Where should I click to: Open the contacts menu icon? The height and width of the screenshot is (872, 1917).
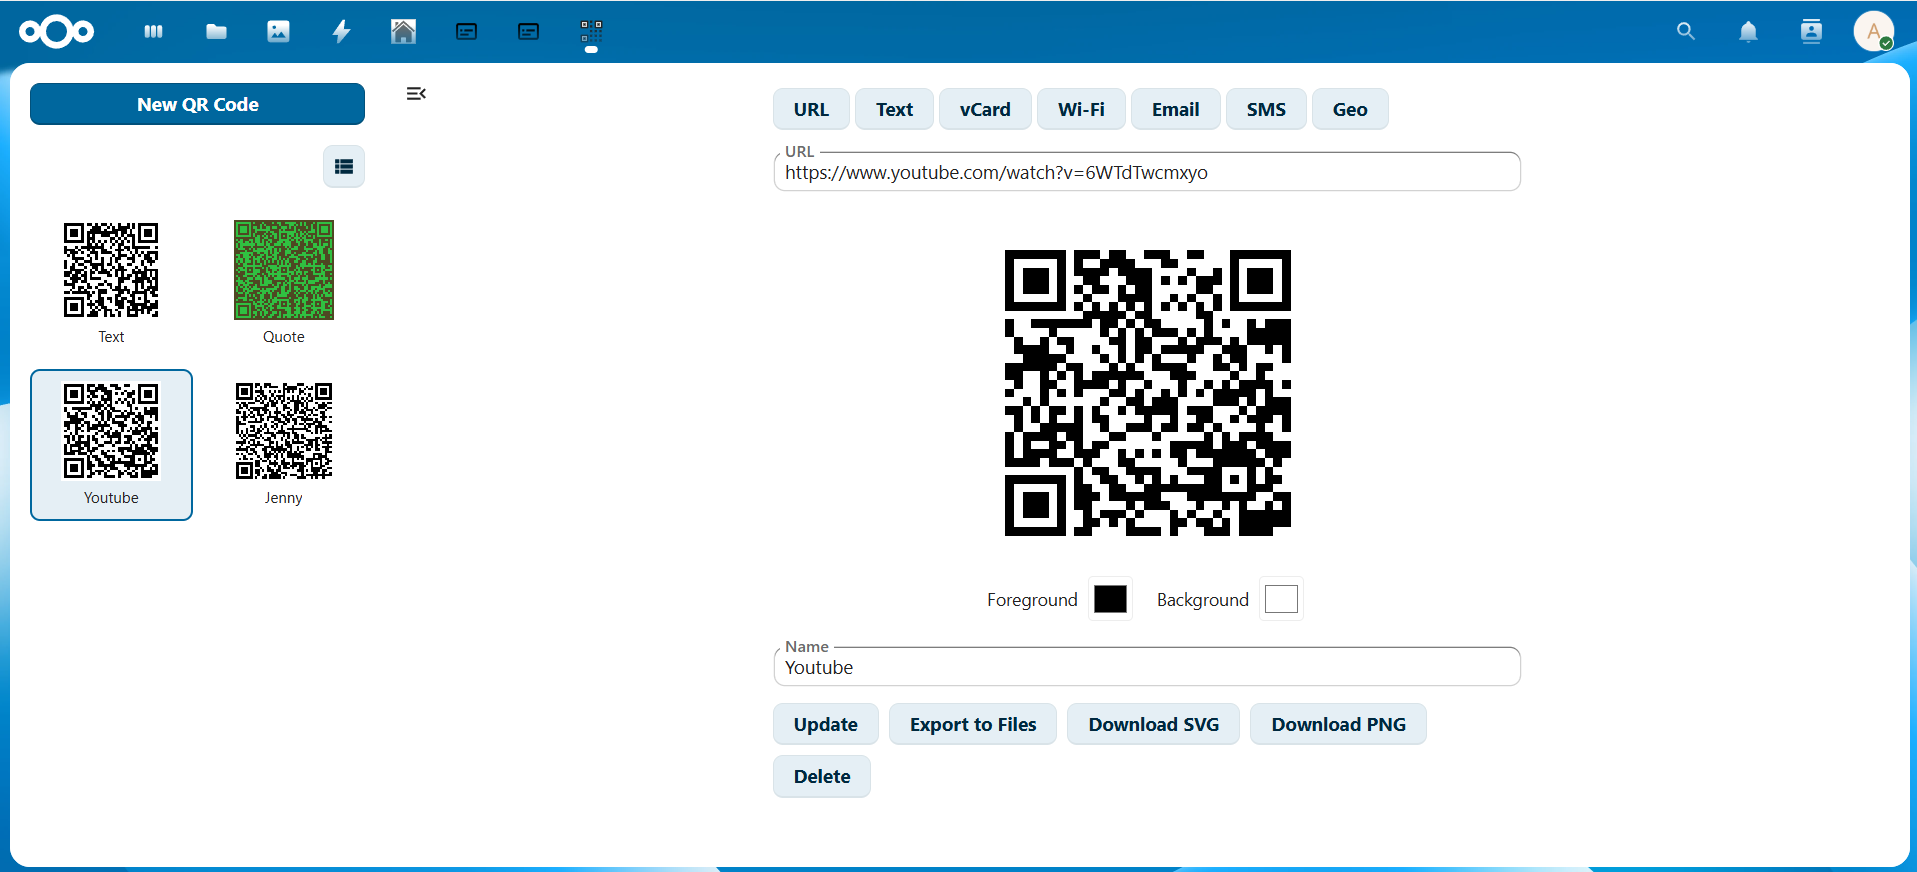tap(1811, 32)
